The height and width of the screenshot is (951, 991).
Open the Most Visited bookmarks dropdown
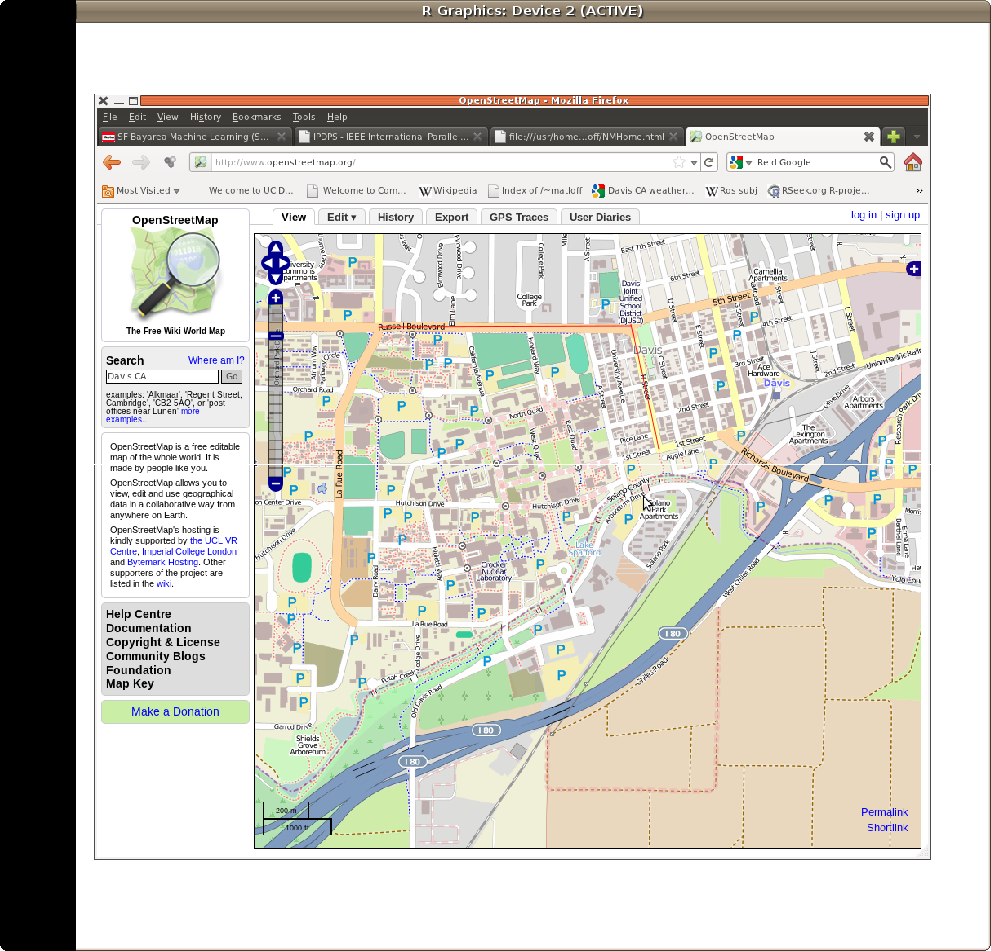tap(141, 190)
